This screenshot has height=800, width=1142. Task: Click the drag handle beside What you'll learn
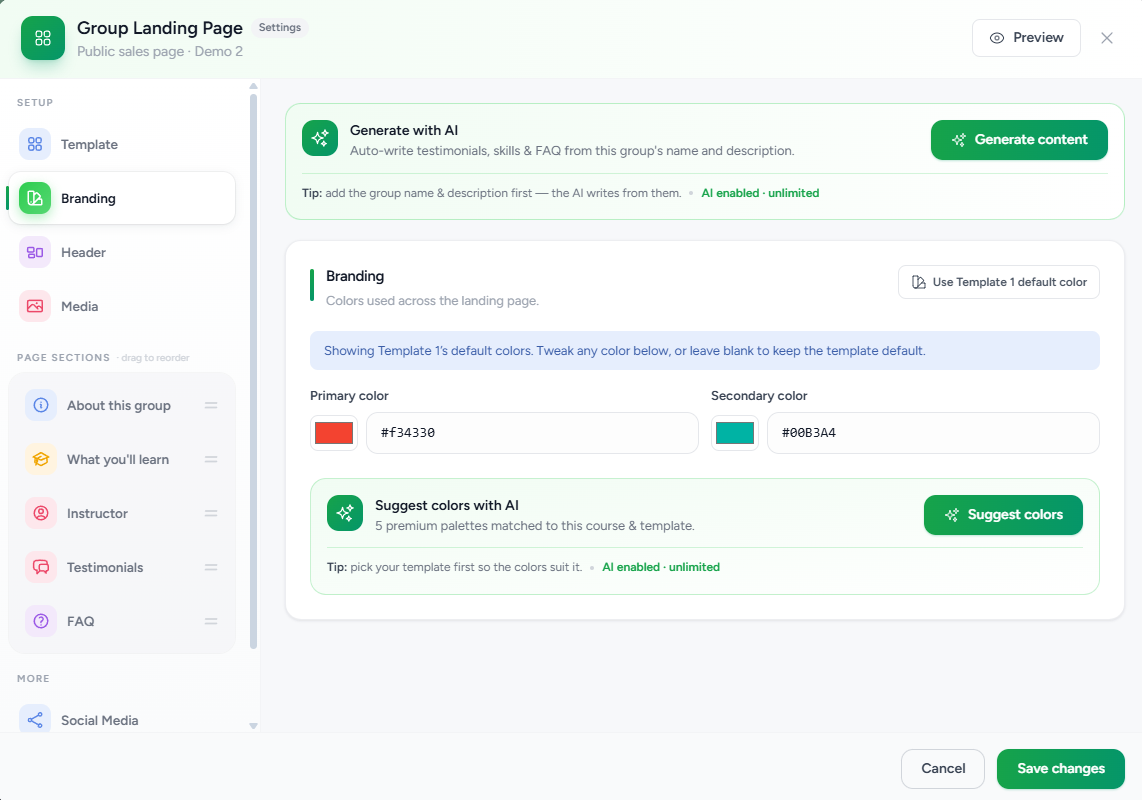click(x=211, y=459)
